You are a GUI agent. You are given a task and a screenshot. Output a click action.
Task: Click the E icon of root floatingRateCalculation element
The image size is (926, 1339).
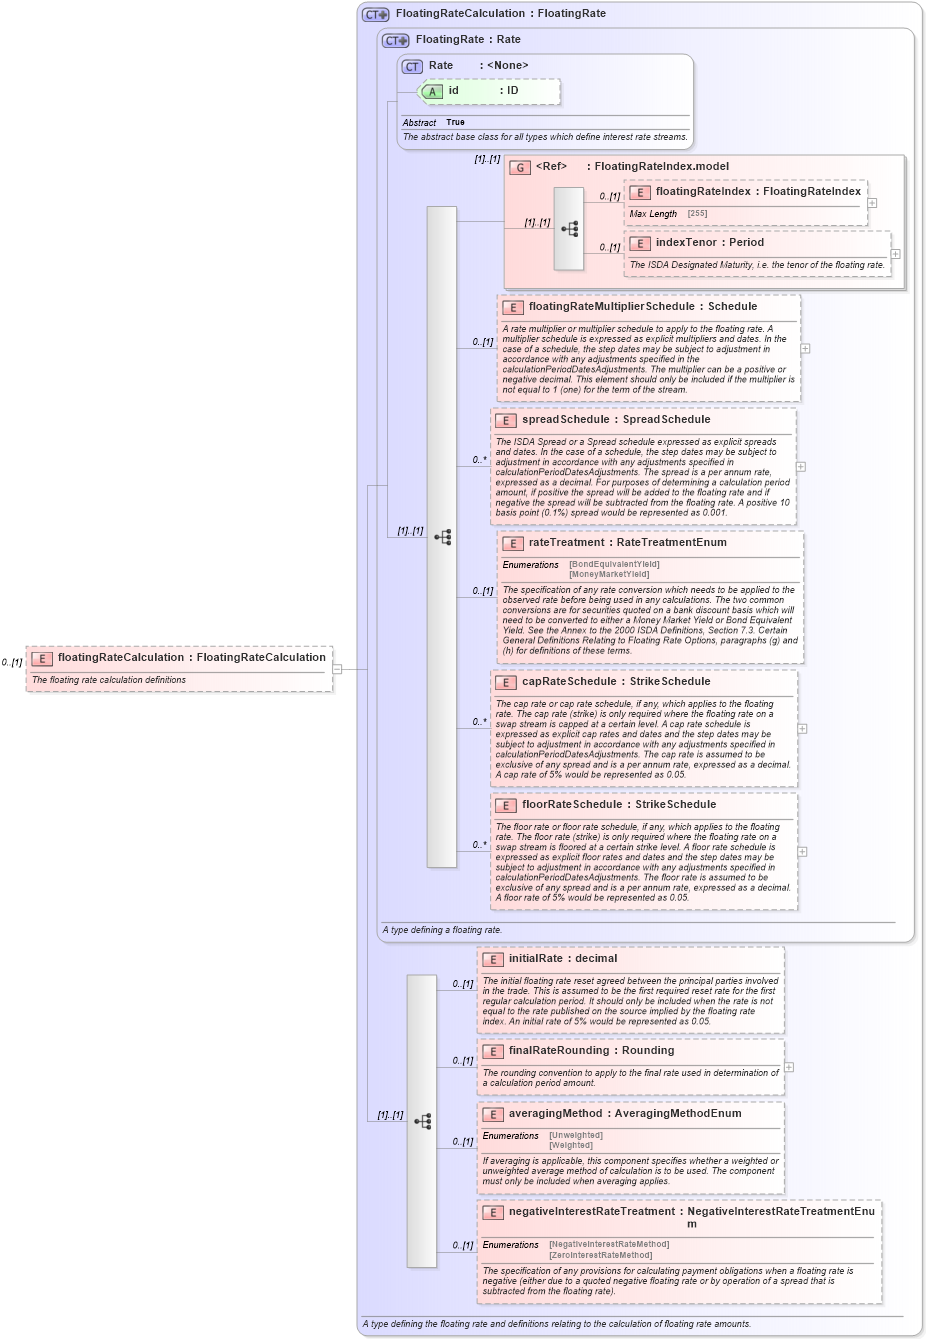coord(42,658)
